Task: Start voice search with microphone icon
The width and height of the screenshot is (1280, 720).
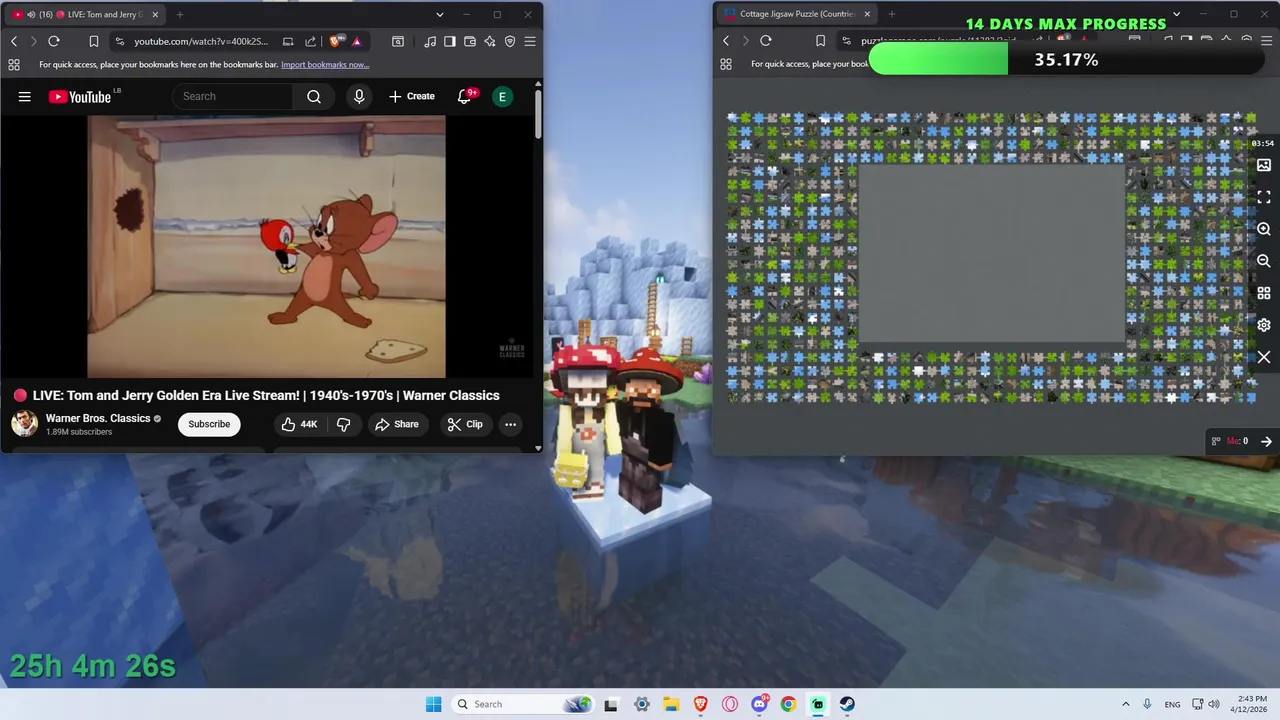Action: [359, 96]
